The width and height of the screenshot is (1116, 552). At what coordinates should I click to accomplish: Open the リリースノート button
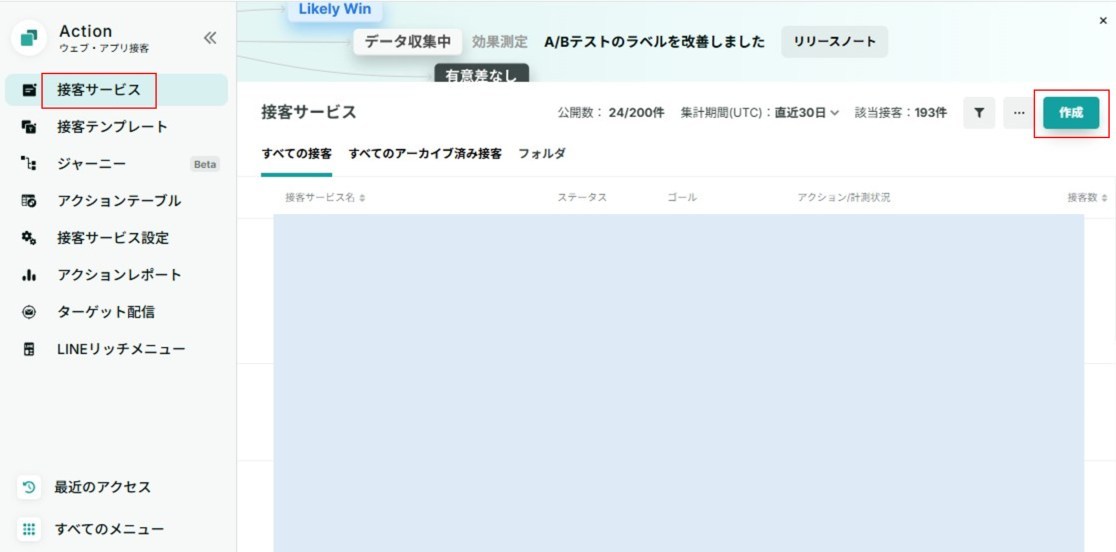pyautogui.click(x=835, y=42)
